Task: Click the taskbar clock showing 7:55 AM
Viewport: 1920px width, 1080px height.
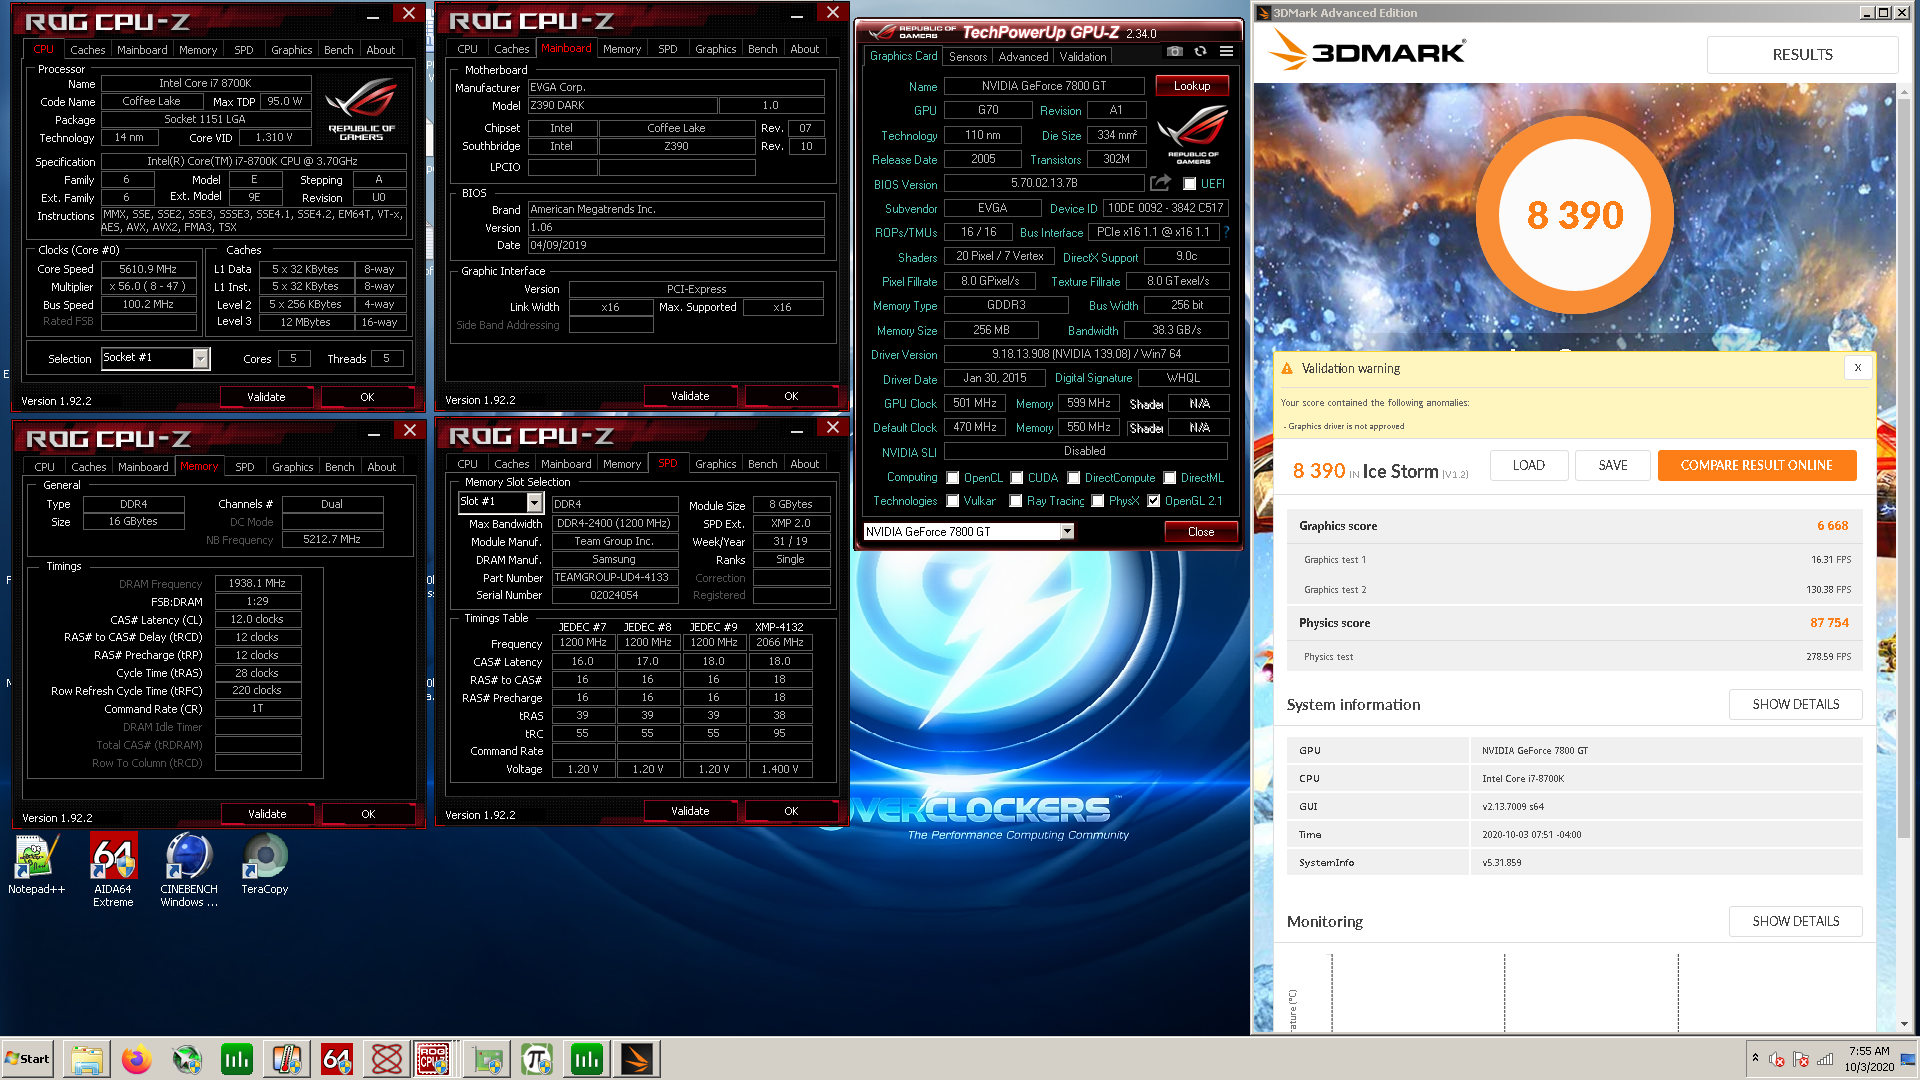Action: click(1869, 1059)
